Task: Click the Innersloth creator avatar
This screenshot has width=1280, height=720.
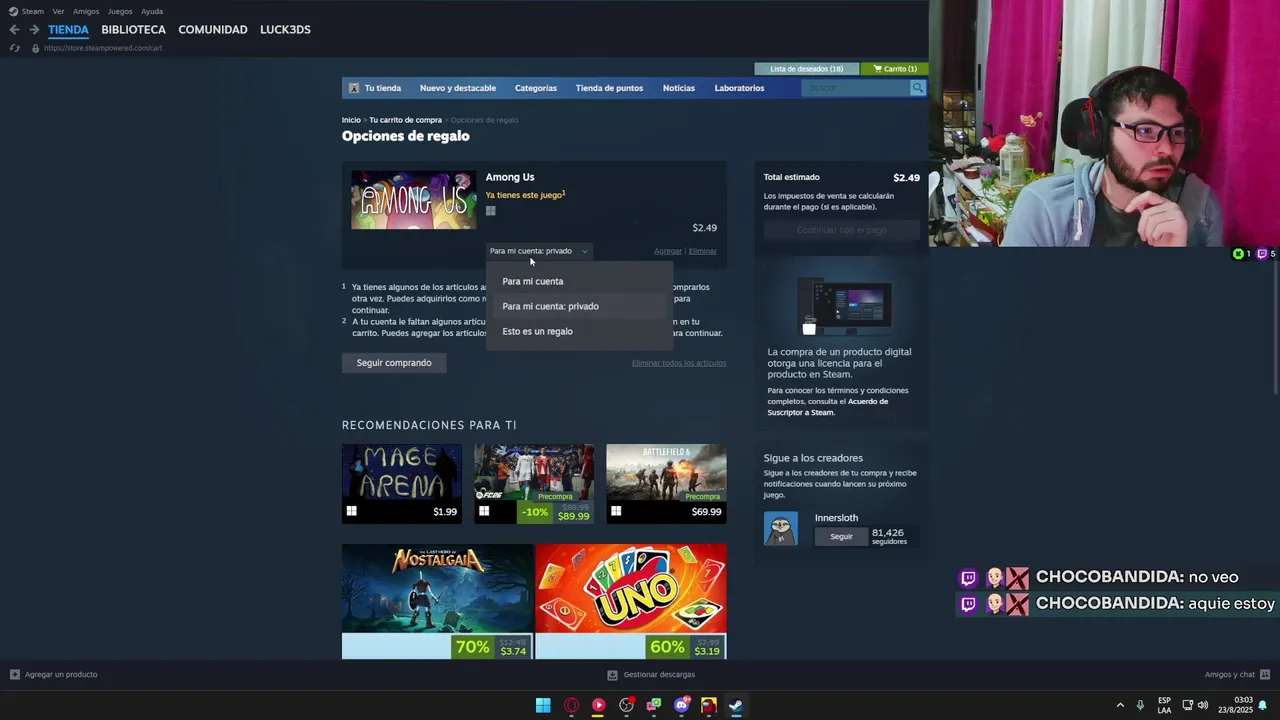Action: (781, 529)
